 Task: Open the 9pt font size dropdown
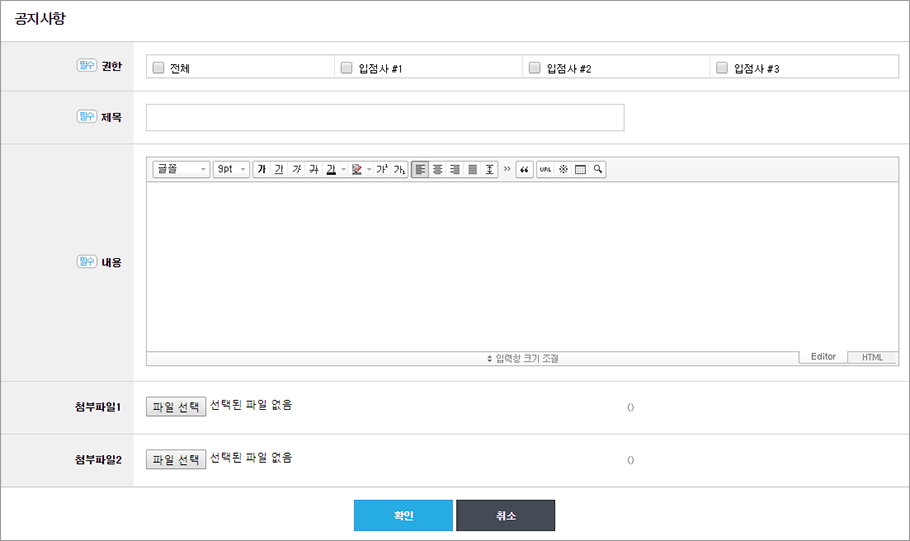(231, 169)
